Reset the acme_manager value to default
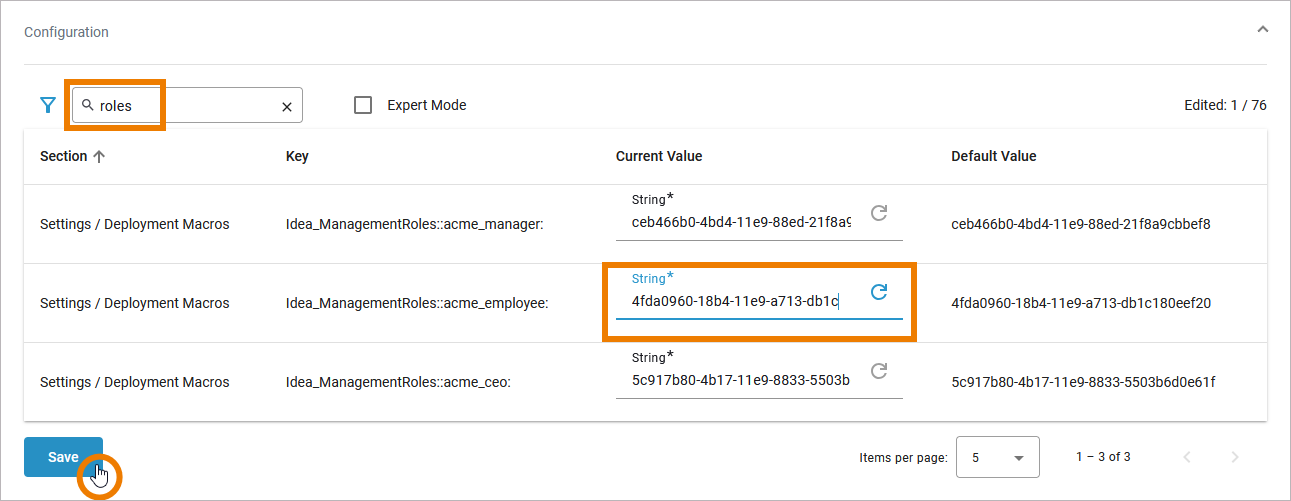Image resolution: width=1291 pixels, height=501 pixels. [879, 213]
